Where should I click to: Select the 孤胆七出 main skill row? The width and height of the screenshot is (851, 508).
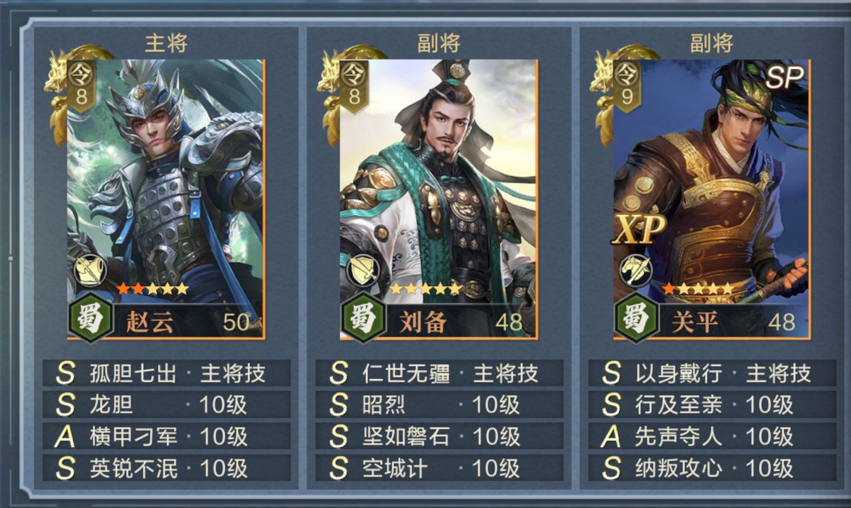(x=167, y=373)
